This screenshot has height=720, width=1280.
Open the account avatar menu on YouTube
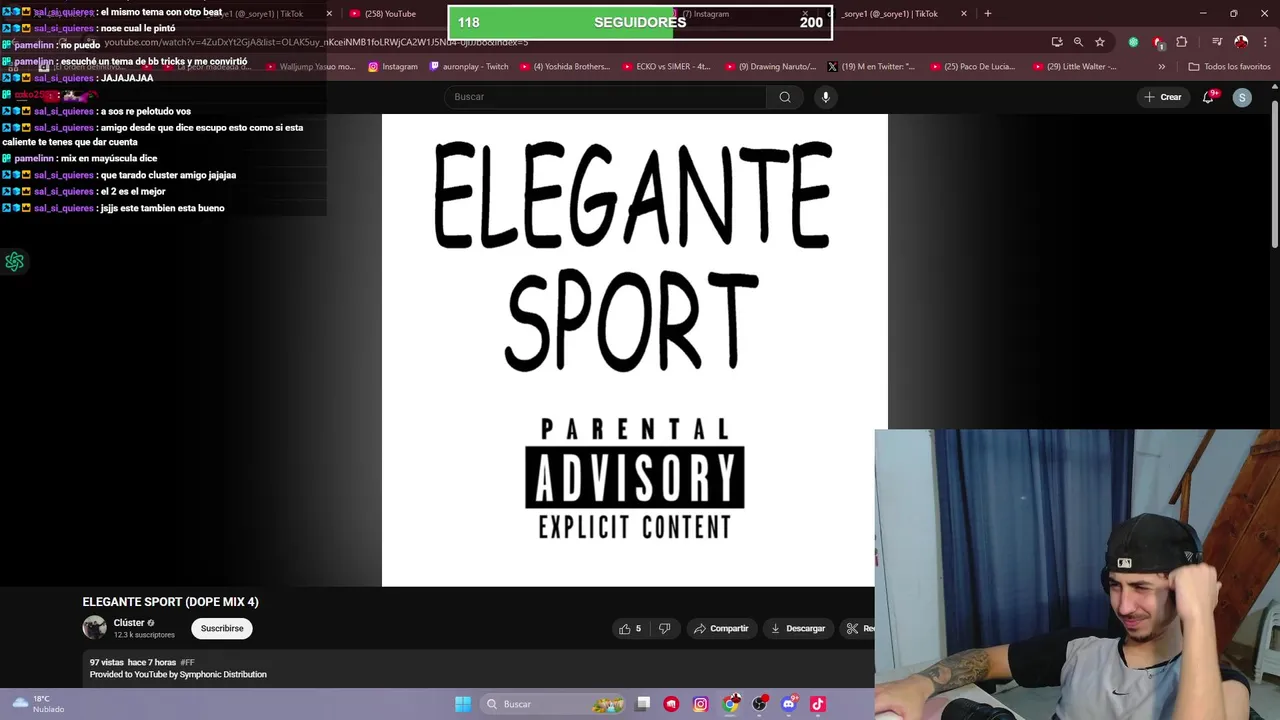(x=1242, y=97)
